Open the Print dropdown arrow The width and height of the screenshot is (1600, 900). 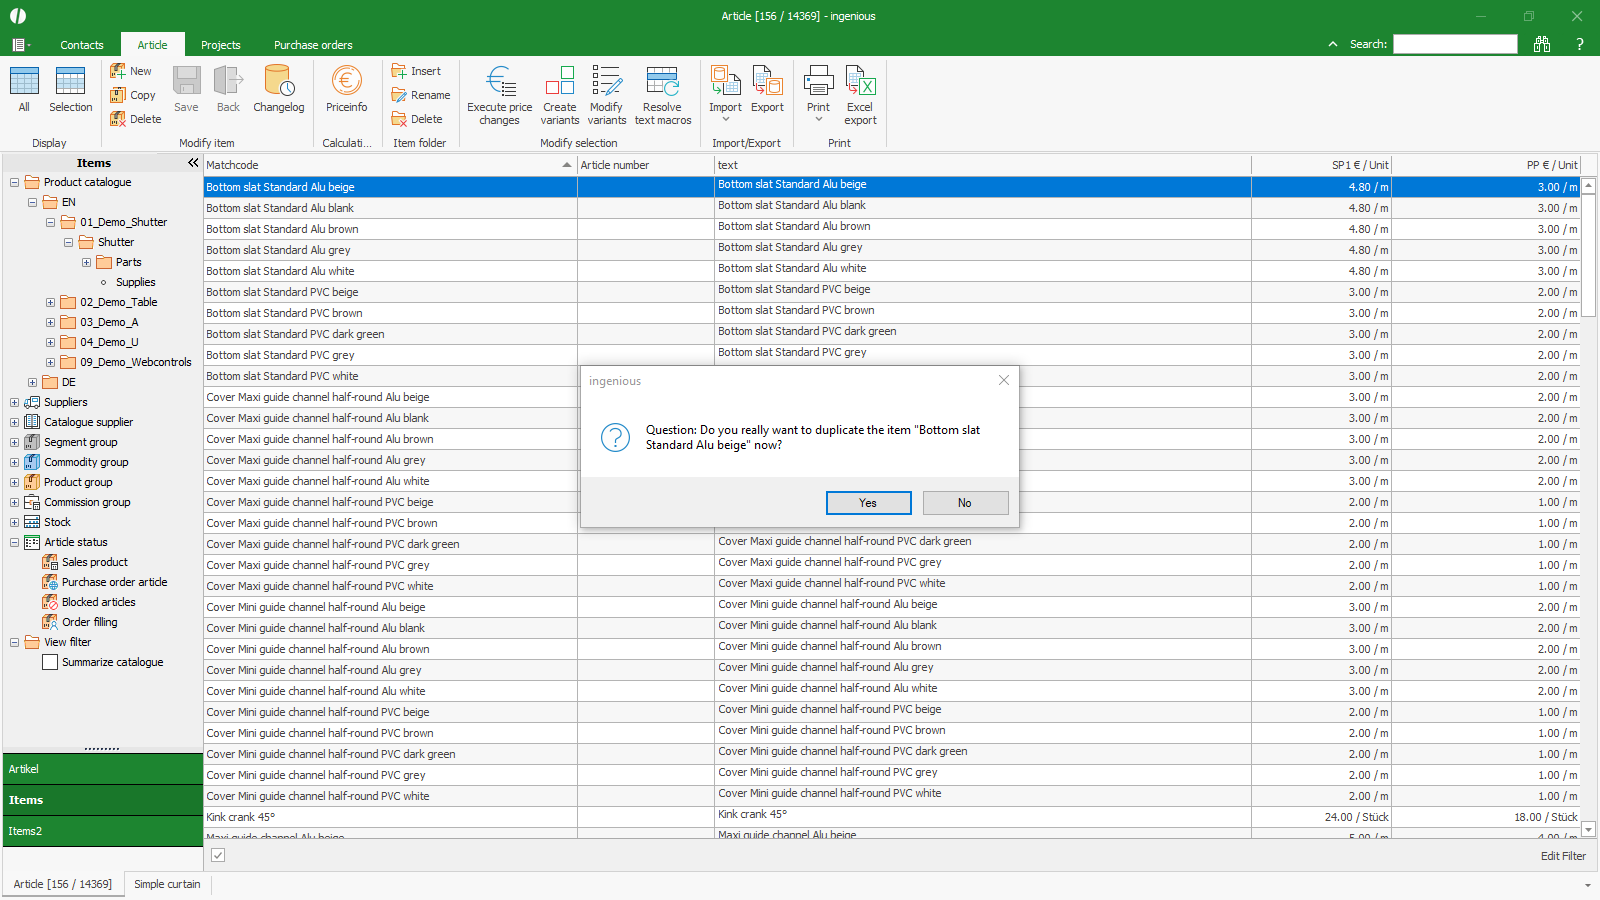(818, 120)
